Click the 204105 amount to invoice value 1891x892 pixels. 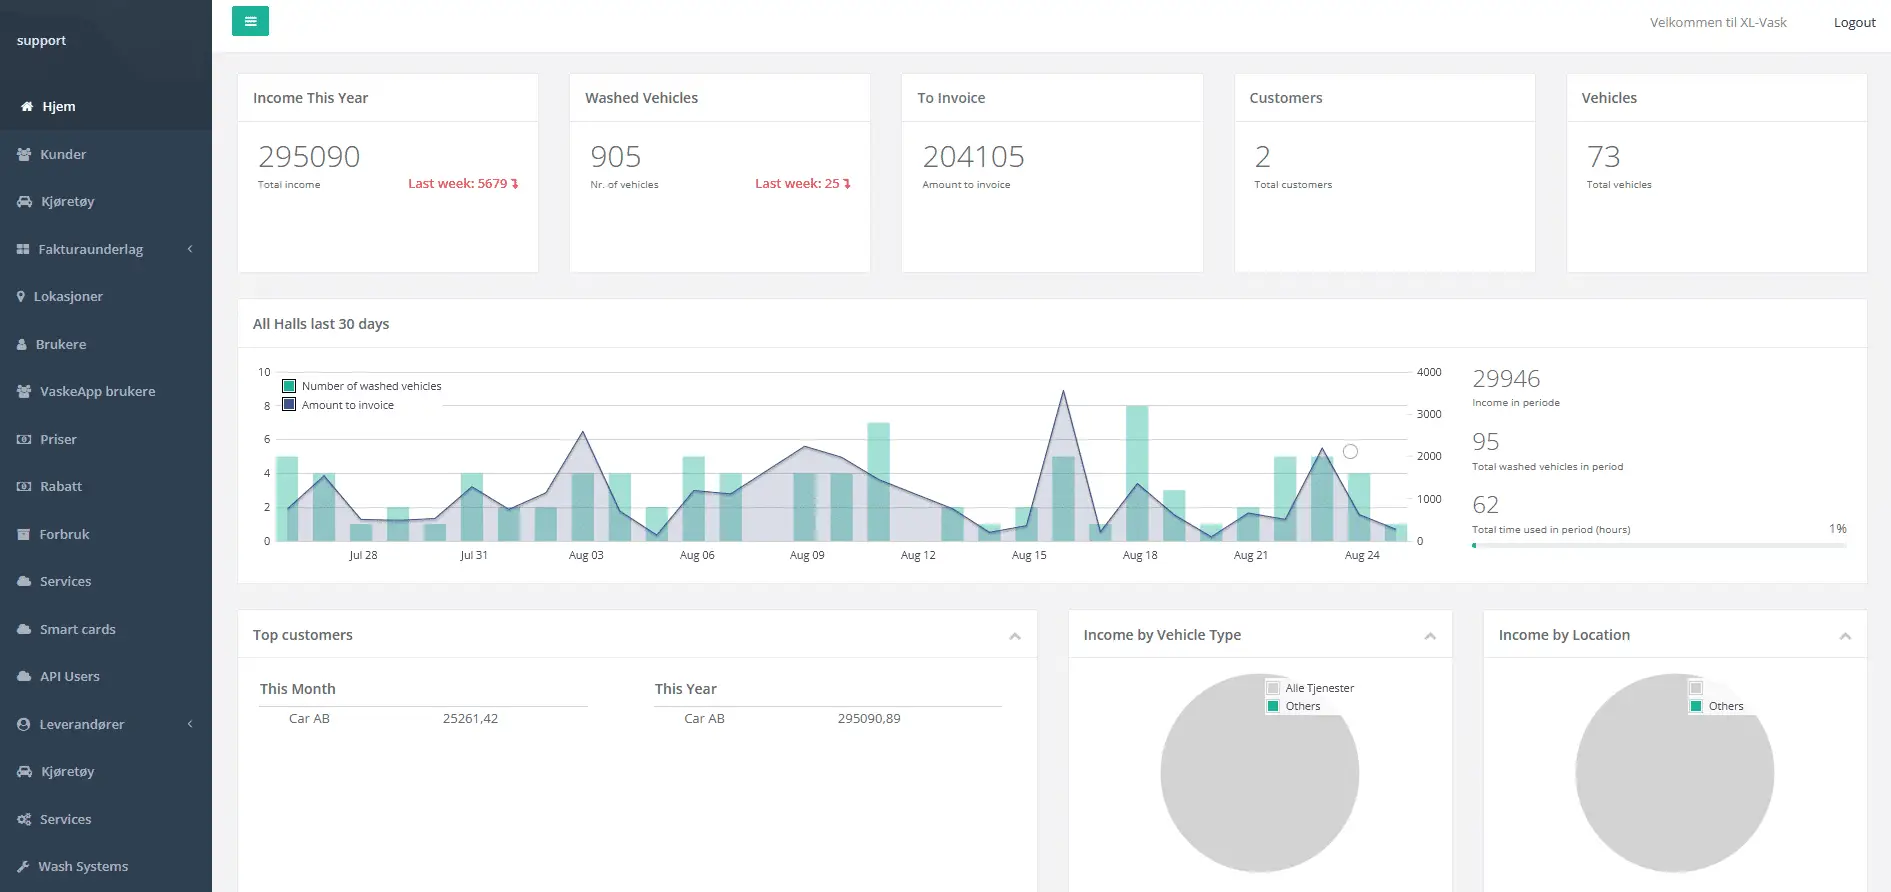973,157
